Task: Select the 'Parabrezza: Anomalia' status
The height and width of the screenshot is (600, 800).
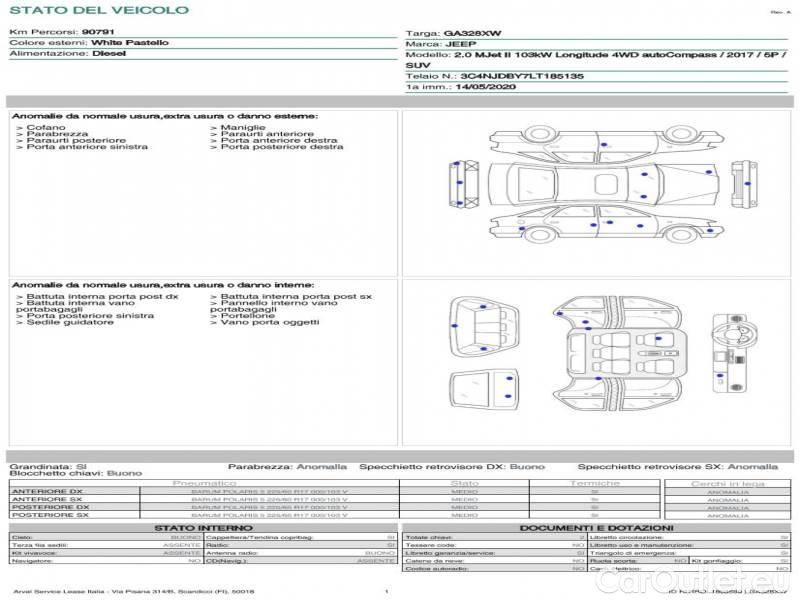Action: click(287, 466)
